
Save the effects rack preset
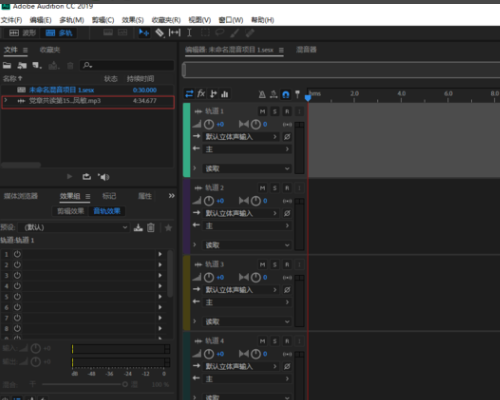pos(138,228)
